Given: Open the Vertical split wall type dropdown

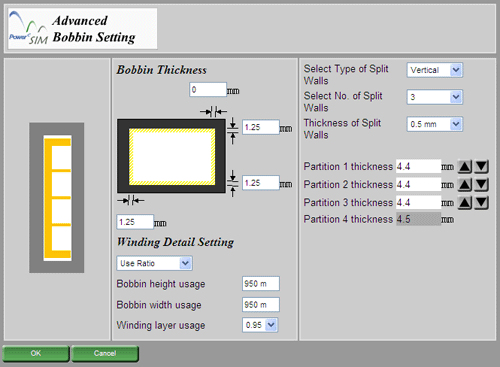Looking at the screenshot, I should click(435, 70).
